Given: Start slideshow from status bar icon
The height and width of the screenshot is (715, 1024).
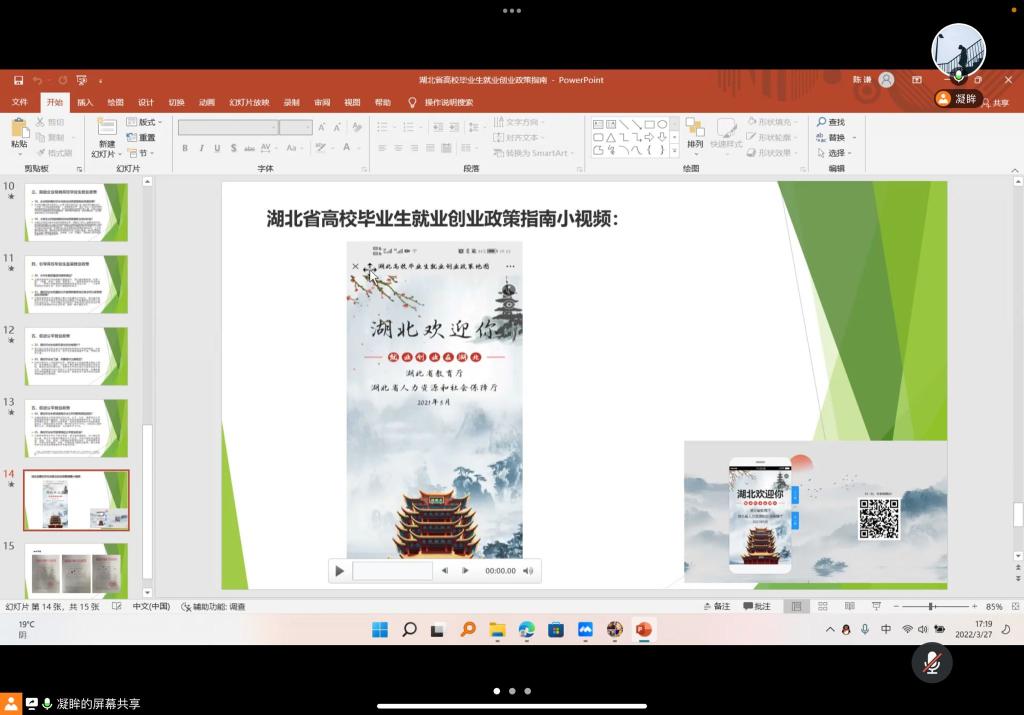Looking at the screenshot, I should pyautogui.click(x=876, y=606).
